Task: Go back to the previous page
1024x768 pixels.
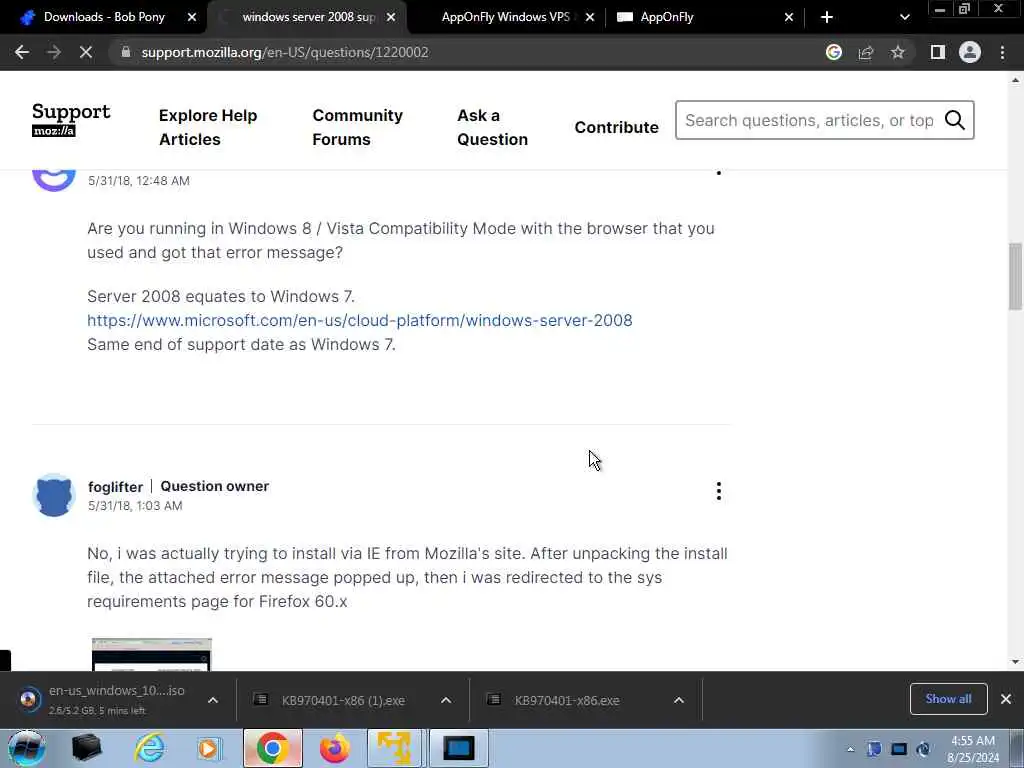Action: click(22, 52)
